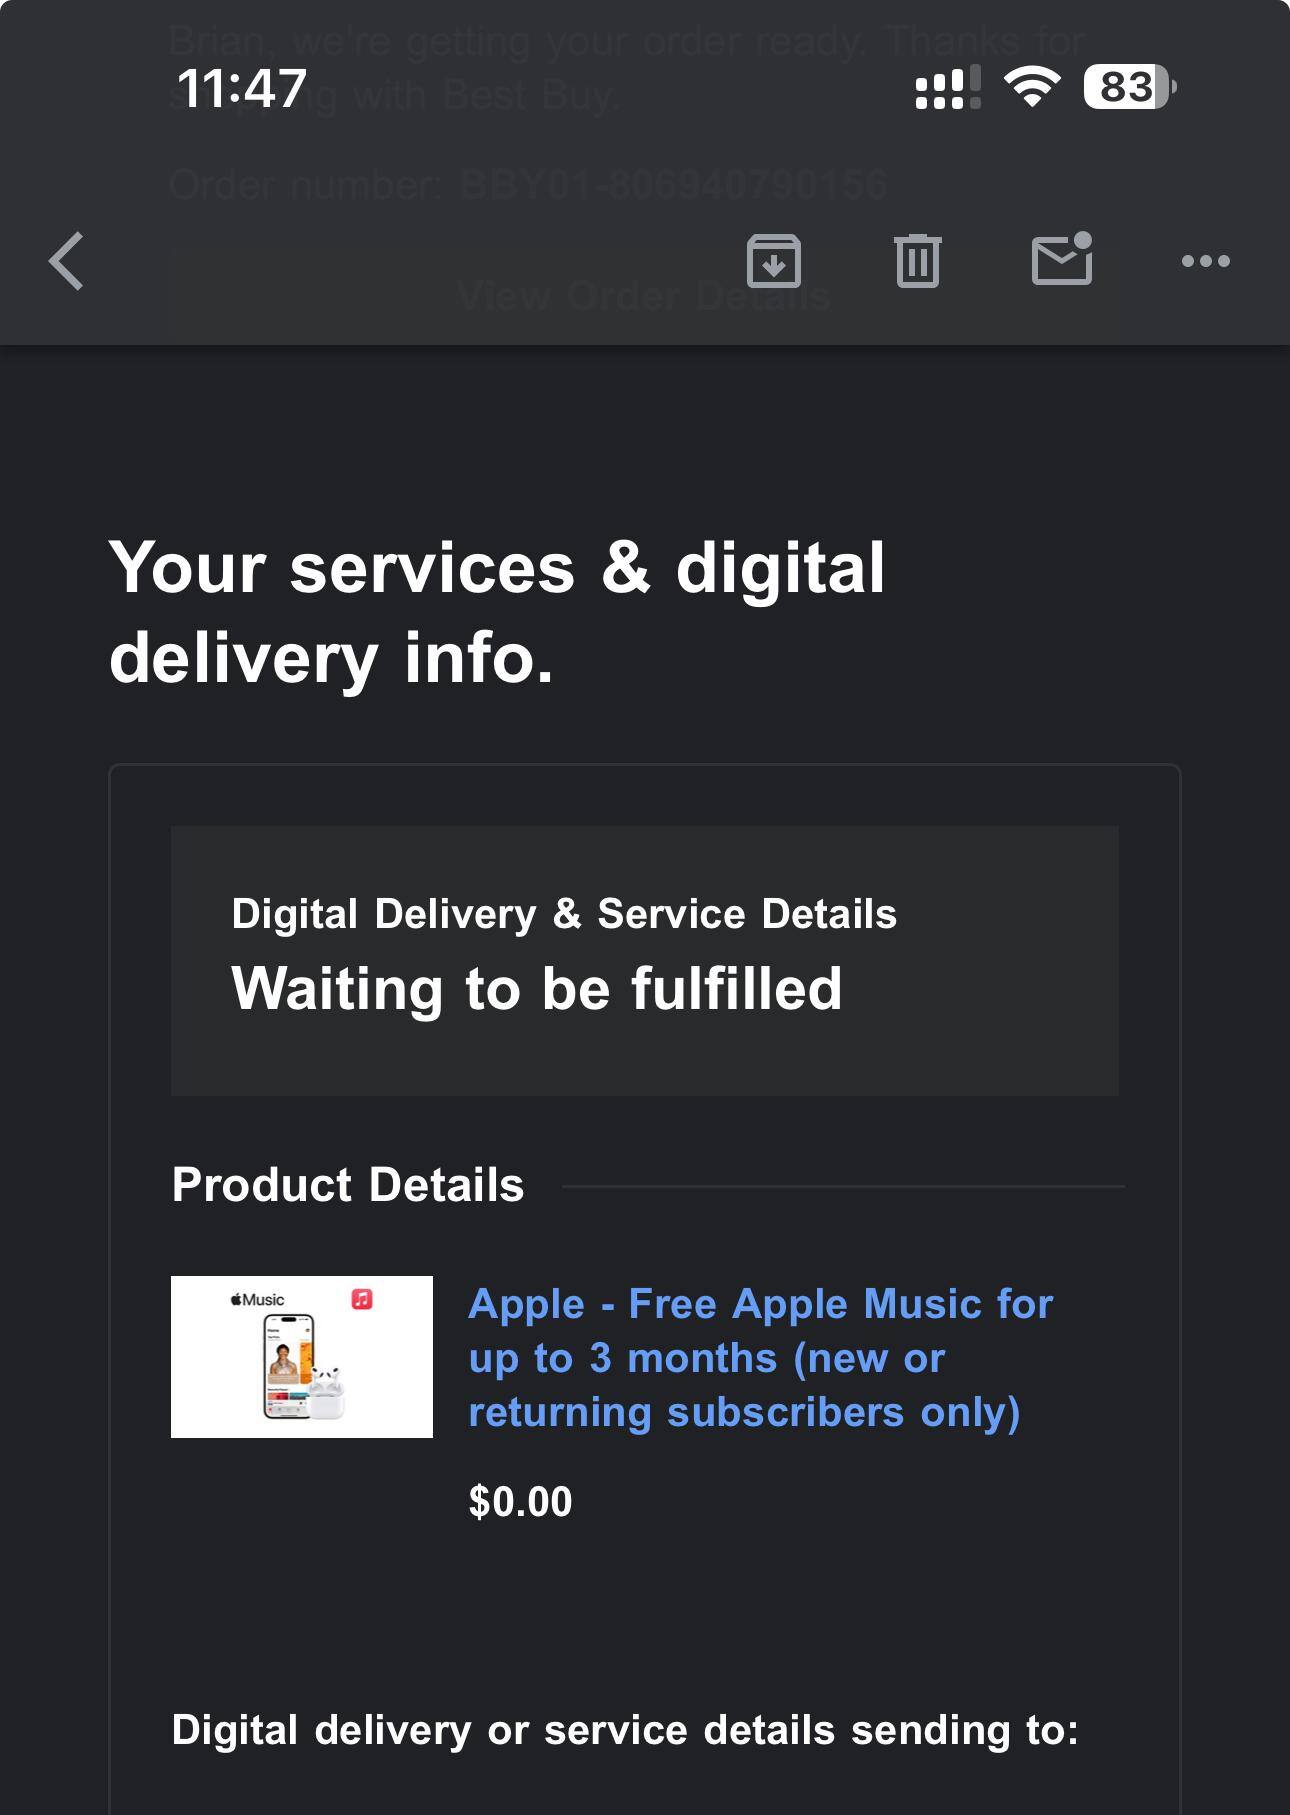
Task: Select the Your services & digital delivery info heading
Action: 497,612
